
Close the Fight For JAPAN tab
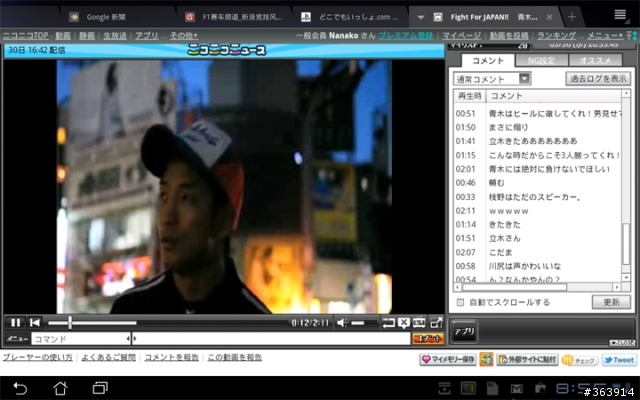point(549,17)
